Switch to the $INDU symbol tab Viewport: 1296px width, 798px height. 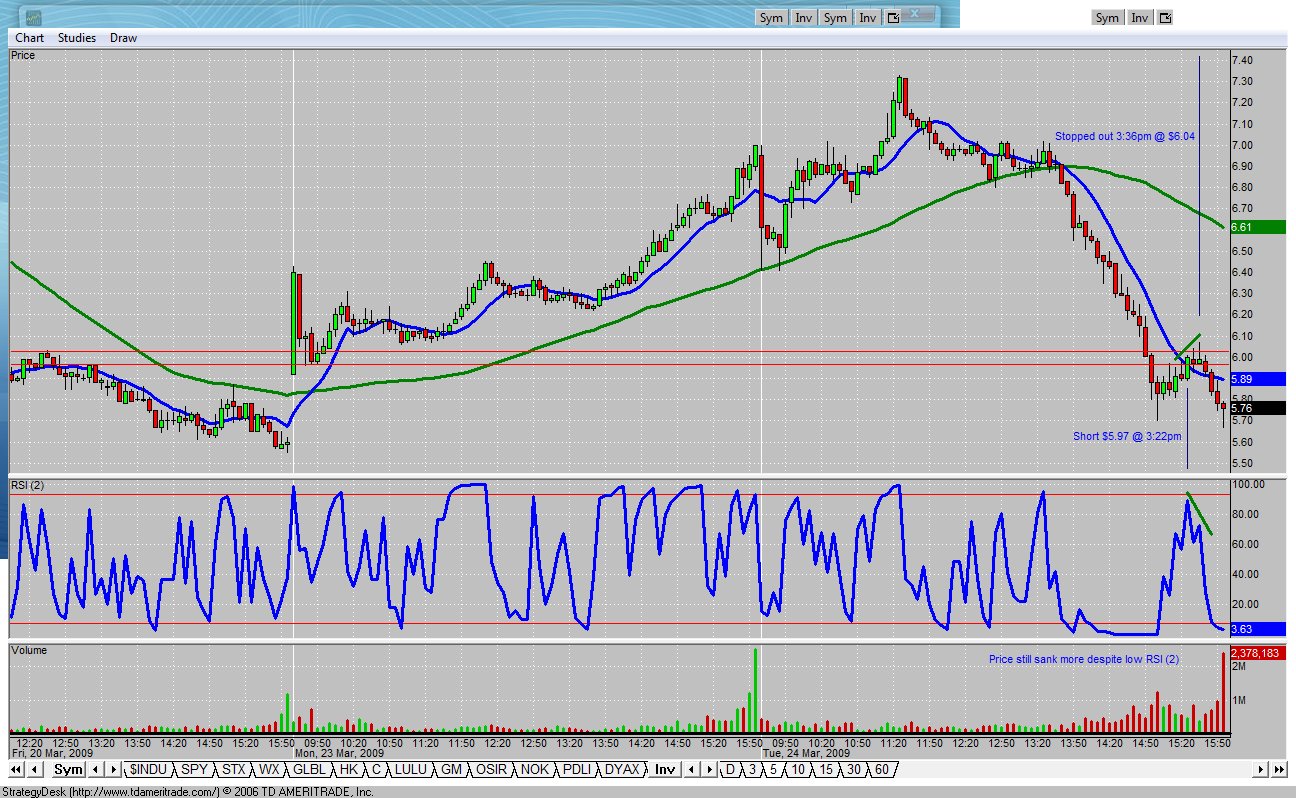[x=148, y=769]
